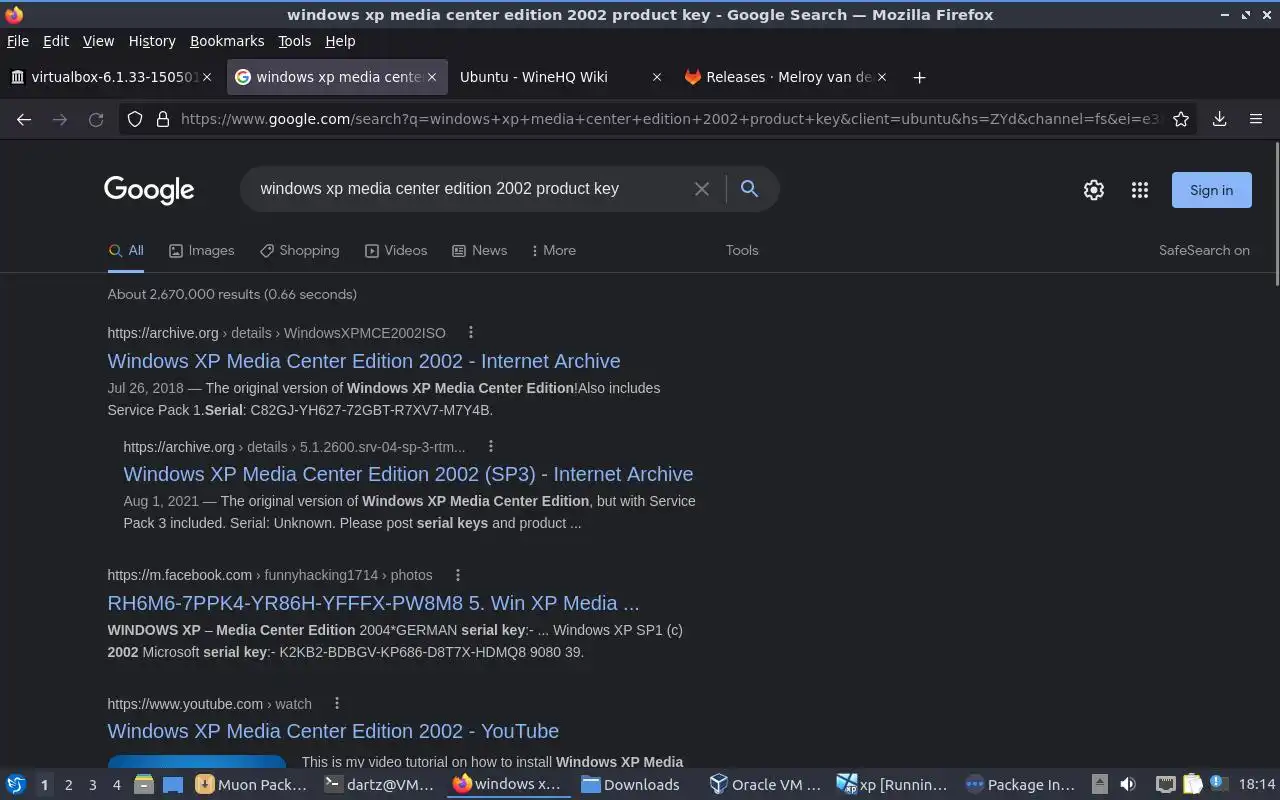
Task: Open options for facebook funnyhacking1714 result
Action: point(458,575)
